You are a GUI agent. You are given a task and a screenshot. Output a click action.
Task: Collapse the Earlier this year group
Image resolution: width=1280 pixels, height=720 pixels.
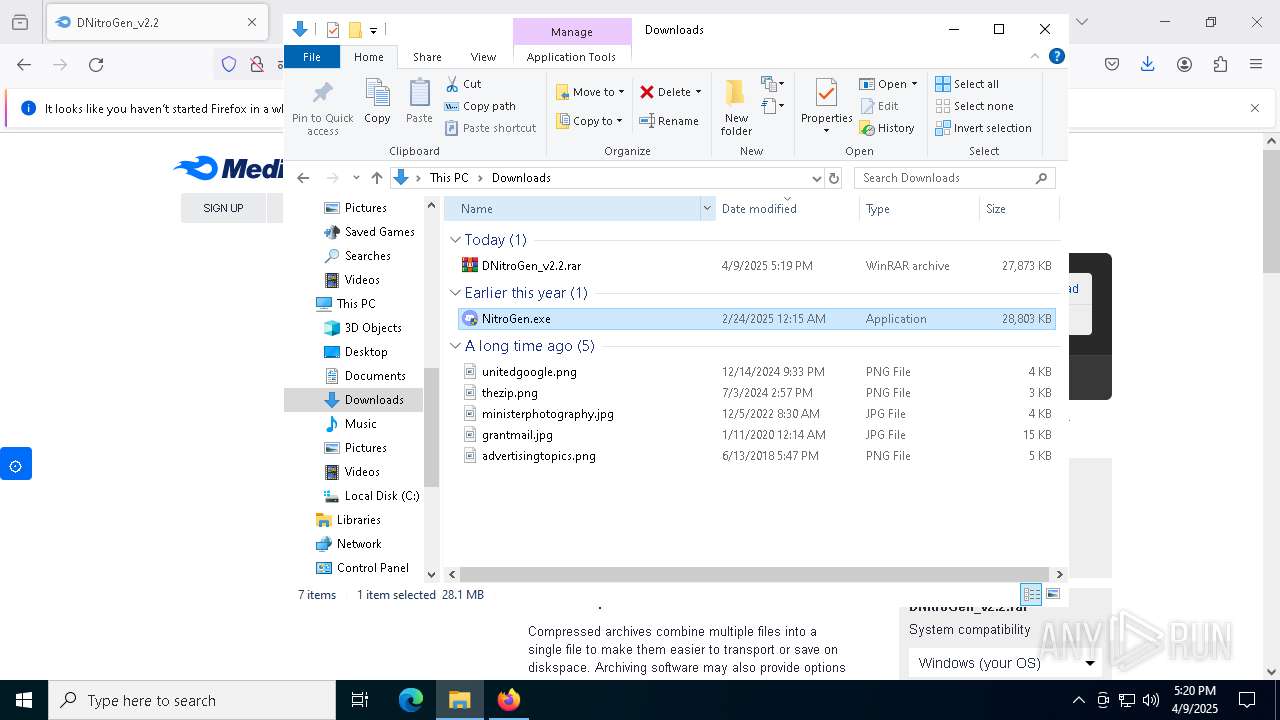tap(455, 293)
